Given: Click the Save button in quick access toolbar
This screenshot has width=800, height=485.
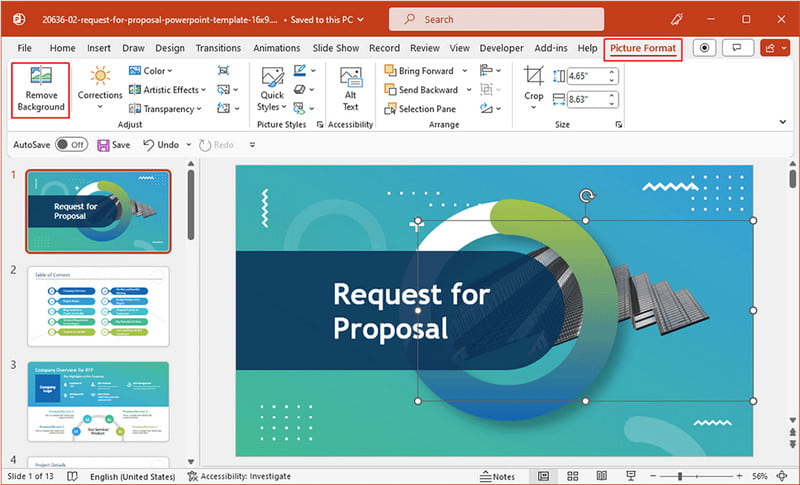Looking at the screenshot, I should (x=113, y=145).
